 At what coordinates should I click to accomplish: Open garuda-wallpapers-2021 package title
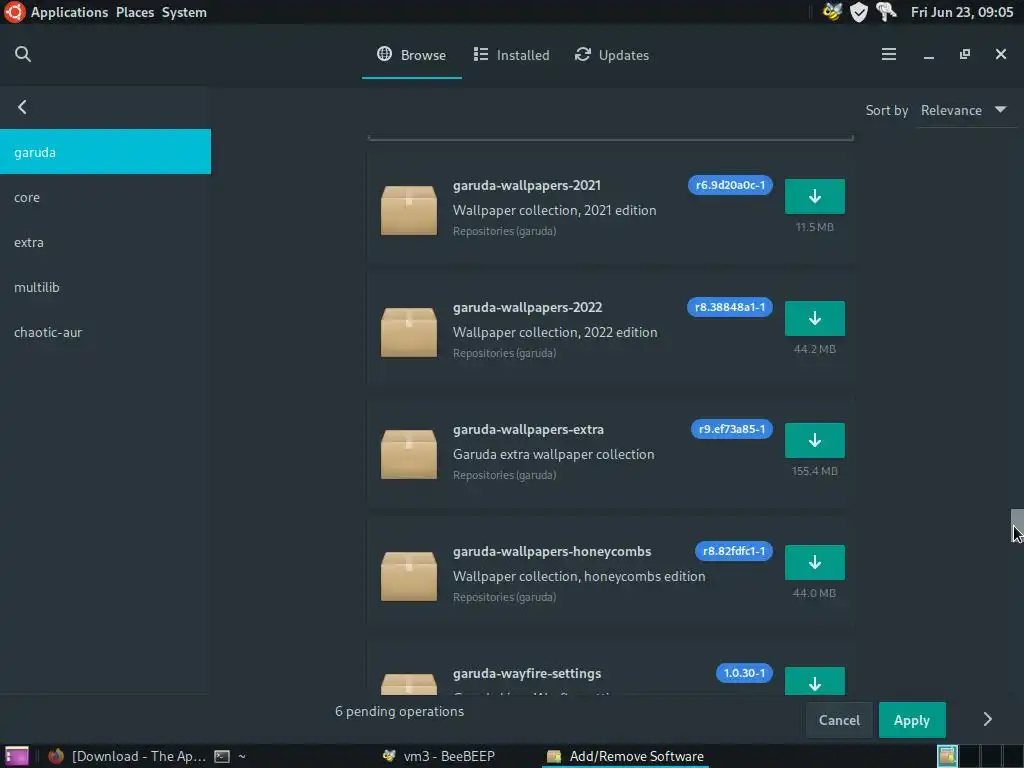[x=526, y=185]
